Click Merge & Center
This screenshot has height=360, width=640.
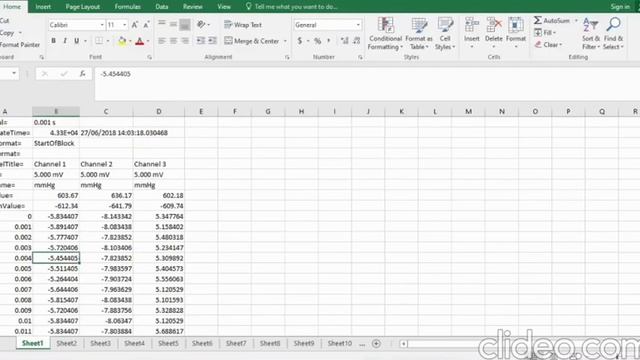point(252,41)
